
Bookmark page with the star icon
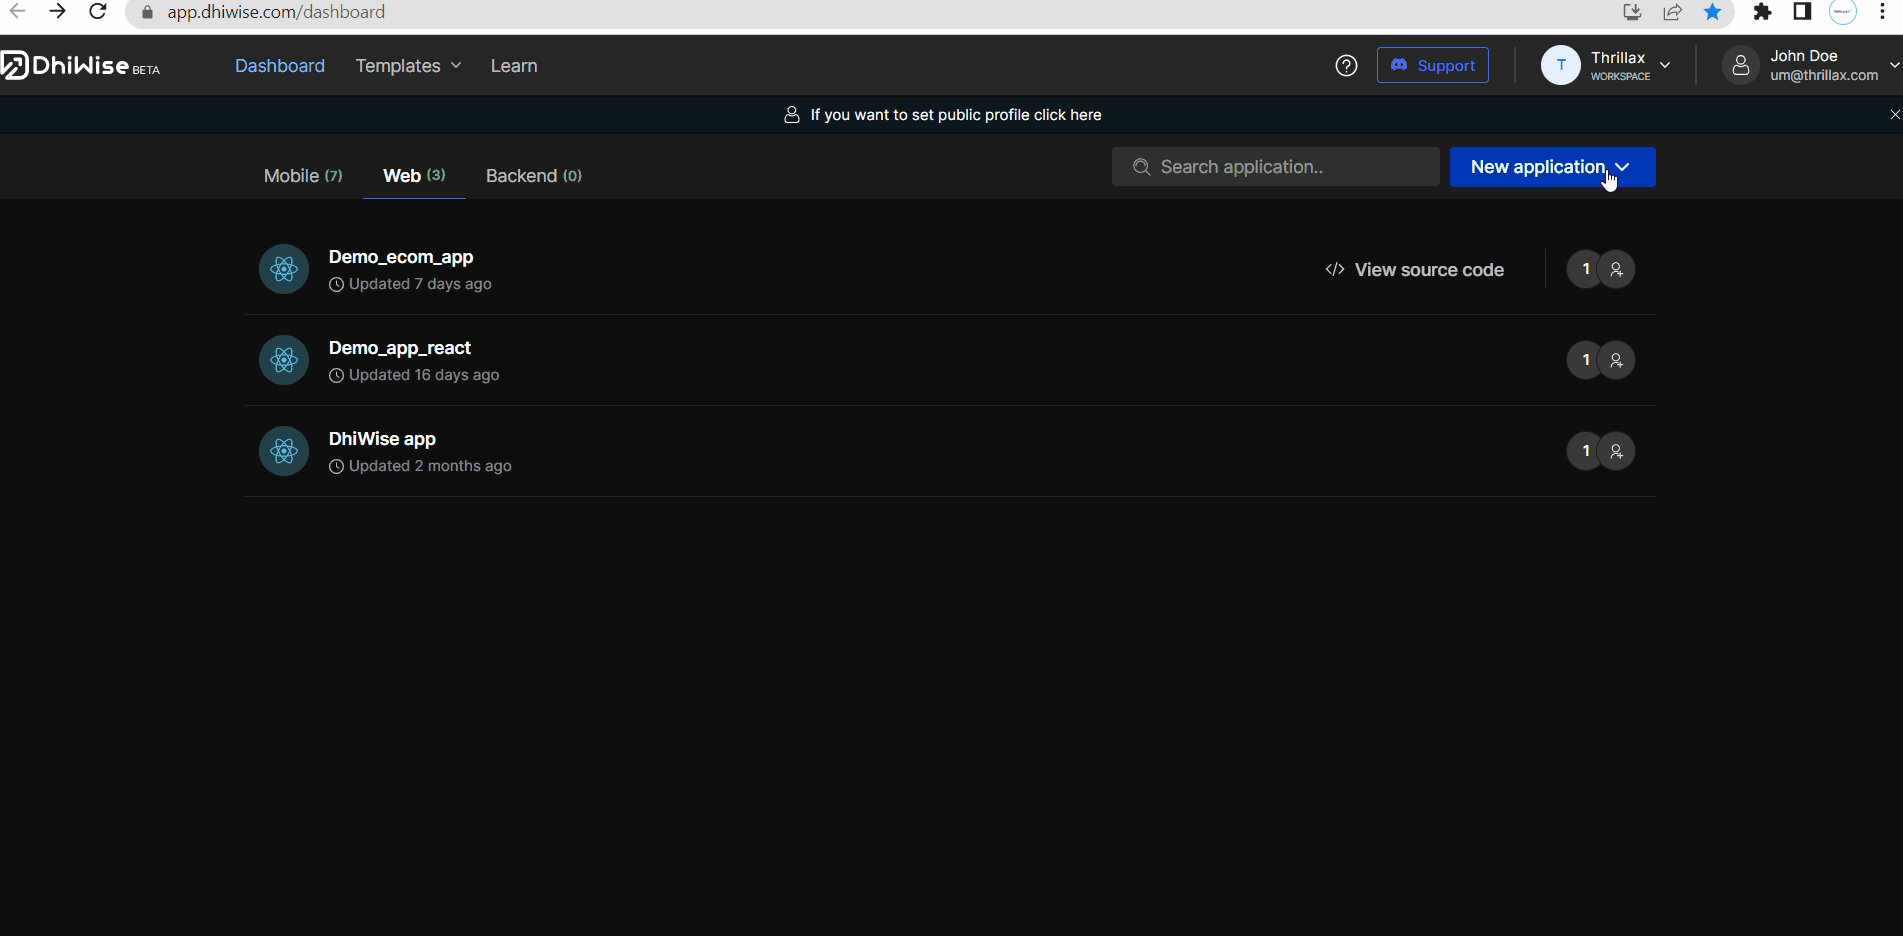(x=1712, y=12)
